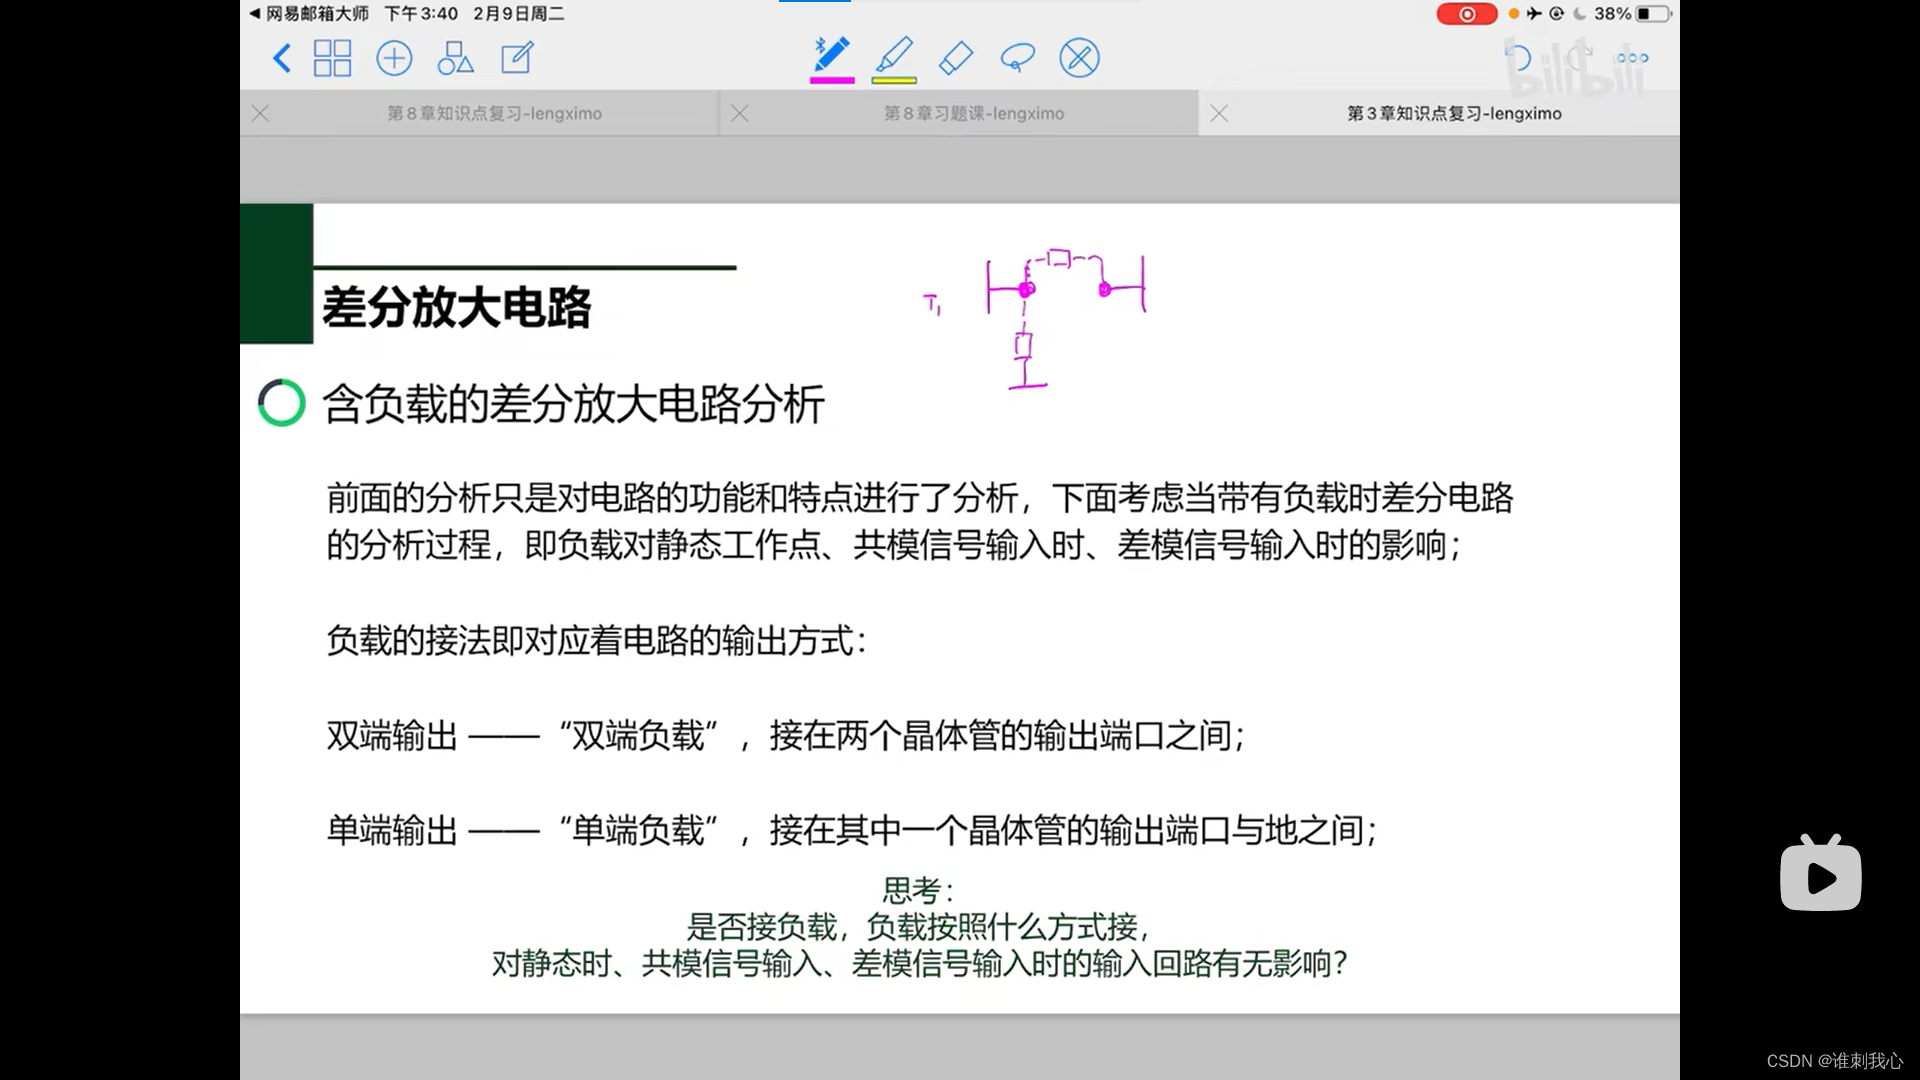Open the shapes tool
The image size is (1920, 1080).
point(455,58)
